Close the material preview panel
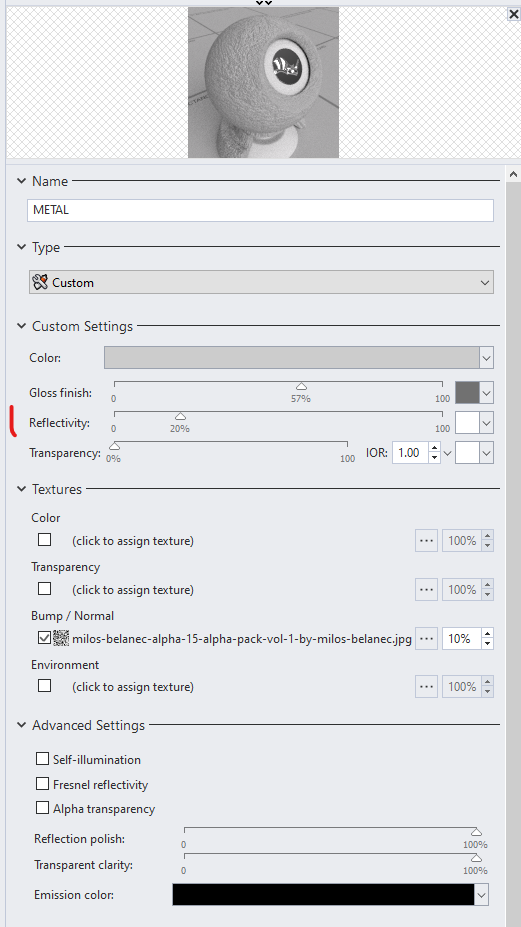Screen dimensions: 521x927 (x=513, y=14)
